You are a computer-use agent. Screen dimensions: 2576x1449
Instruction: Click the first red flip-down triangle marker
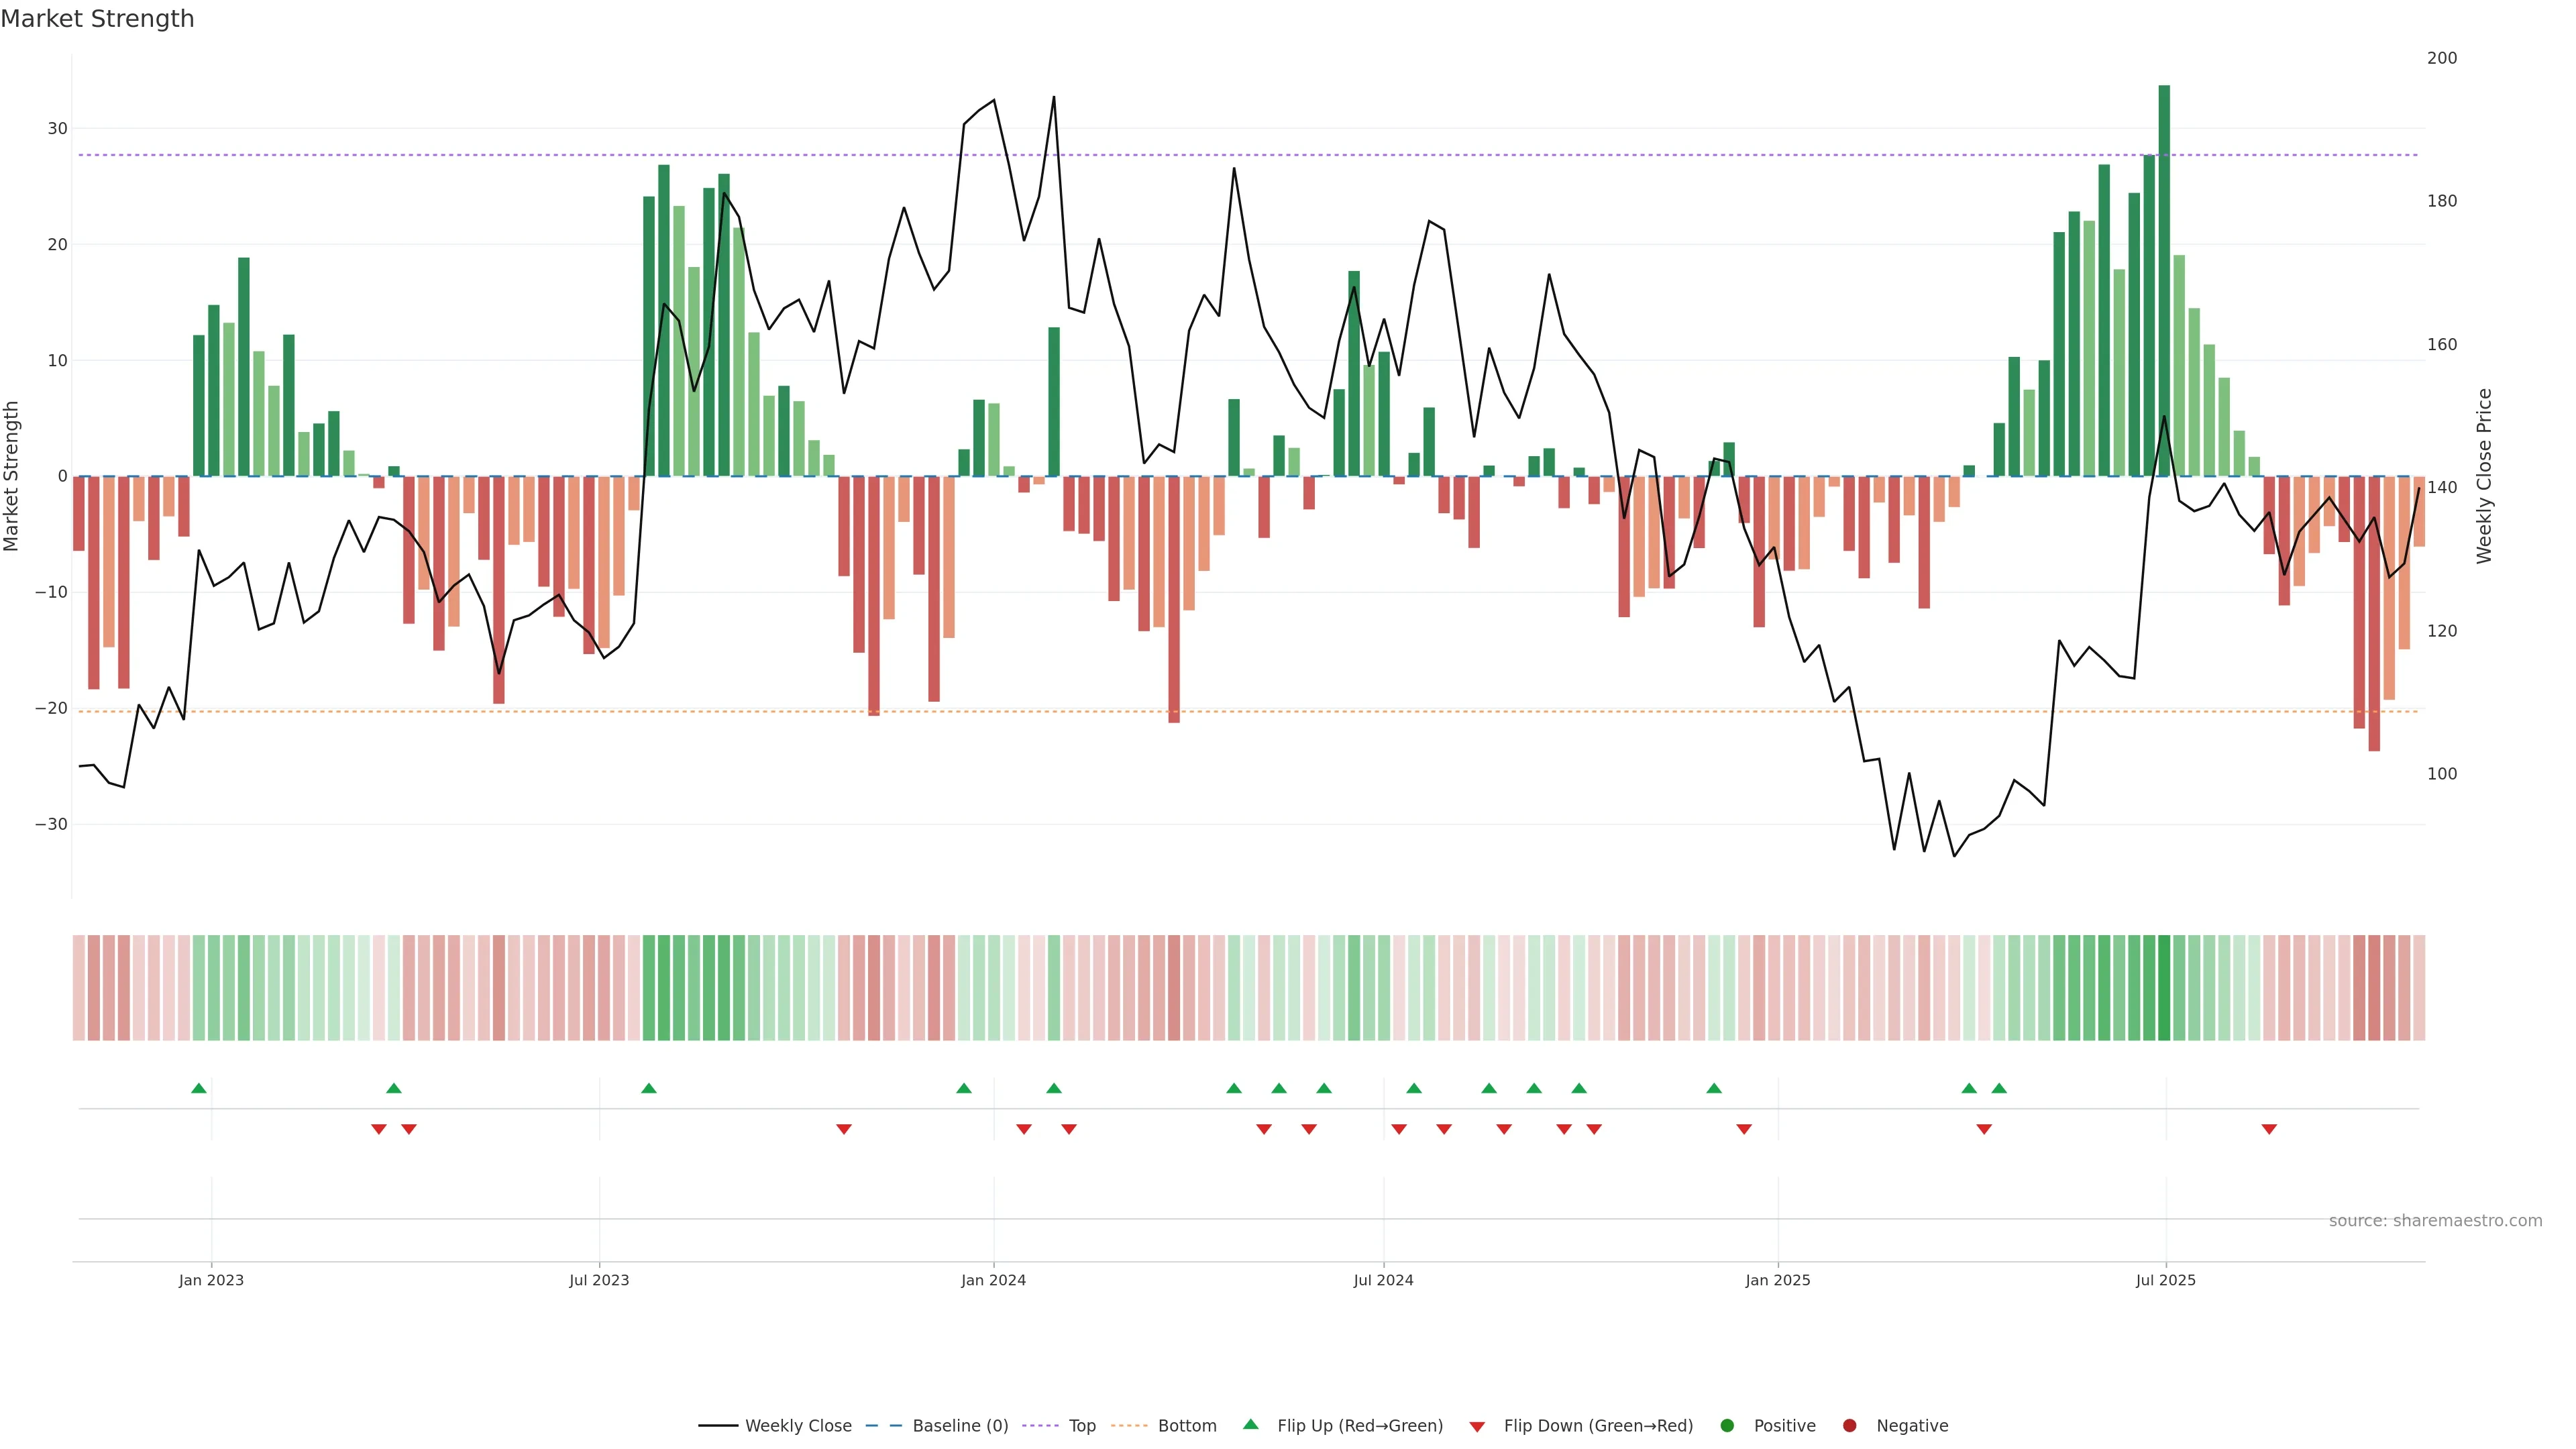tap(379, 1129)
